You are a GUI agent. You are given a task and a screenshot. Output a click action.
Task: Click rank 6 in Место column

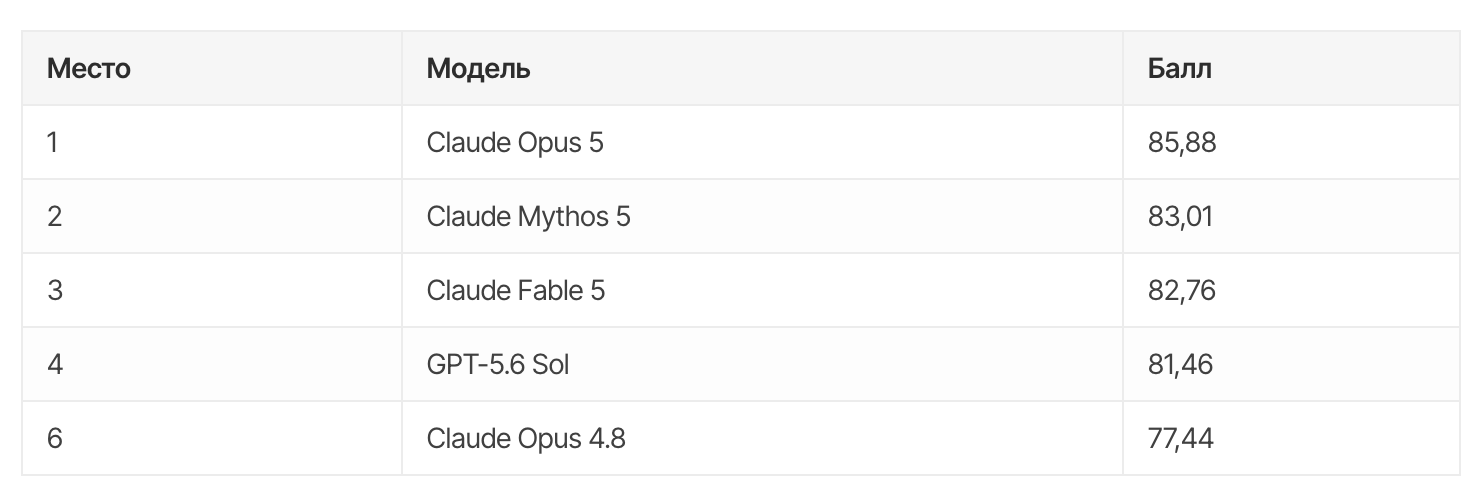click(54, 438)
